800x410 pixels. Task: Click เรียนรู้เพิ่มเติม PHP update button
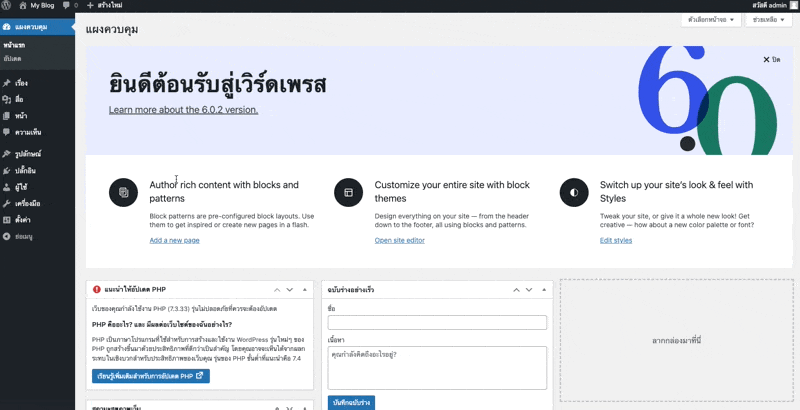[151, 376]
